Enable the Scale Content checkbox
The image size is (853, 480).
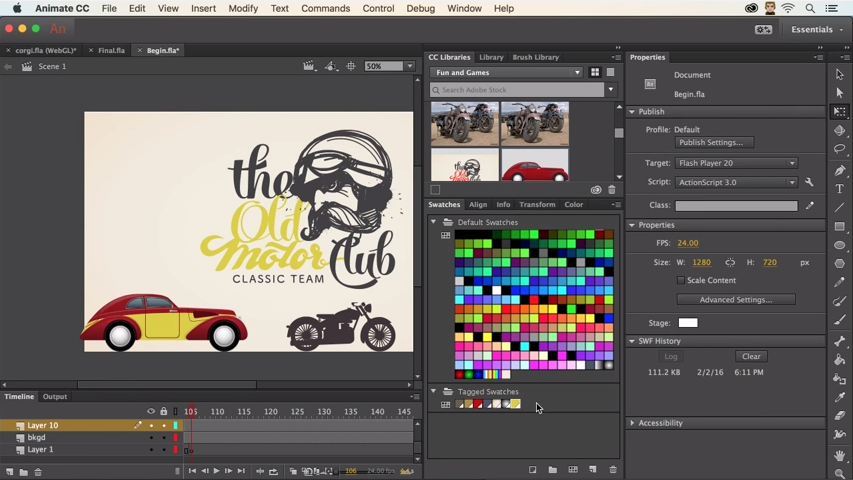pyautogui.click(x=681, y=280)
